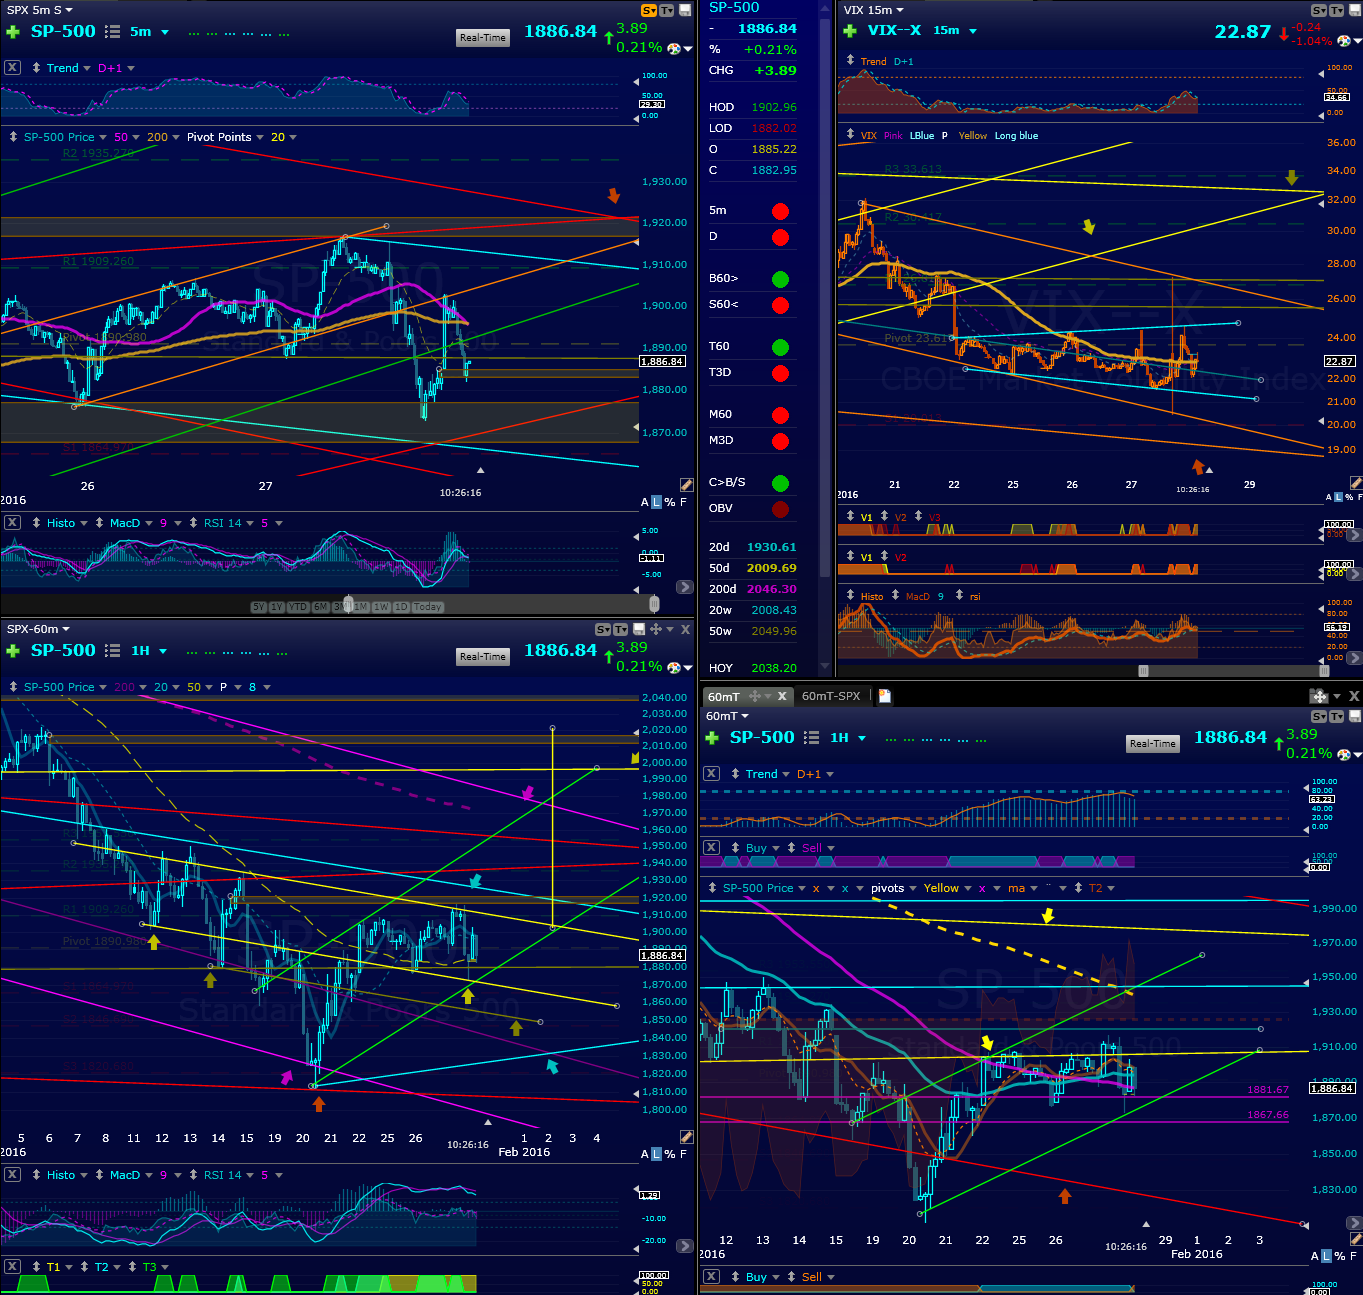Toggle percent scale in SPX-60m chart
The image size is (1363, 1295).
click(x=670, y=1154)
